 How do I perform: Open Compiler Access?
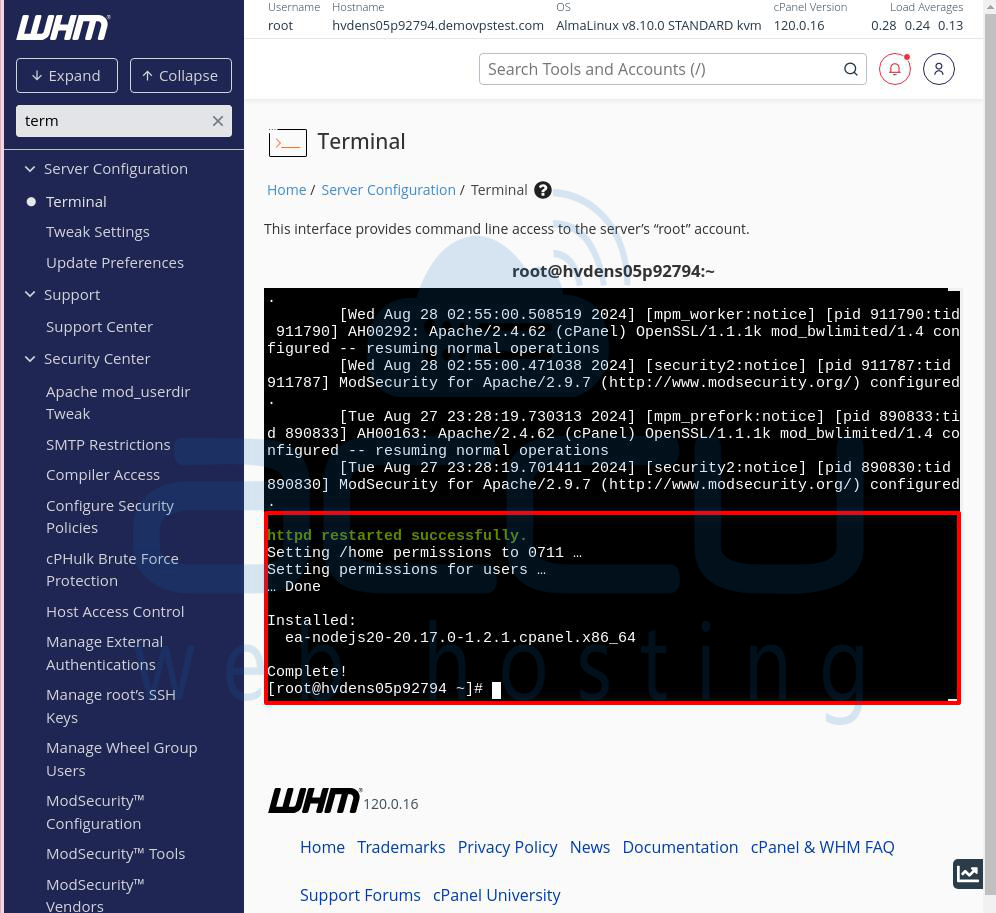click(x=103, y=475)
